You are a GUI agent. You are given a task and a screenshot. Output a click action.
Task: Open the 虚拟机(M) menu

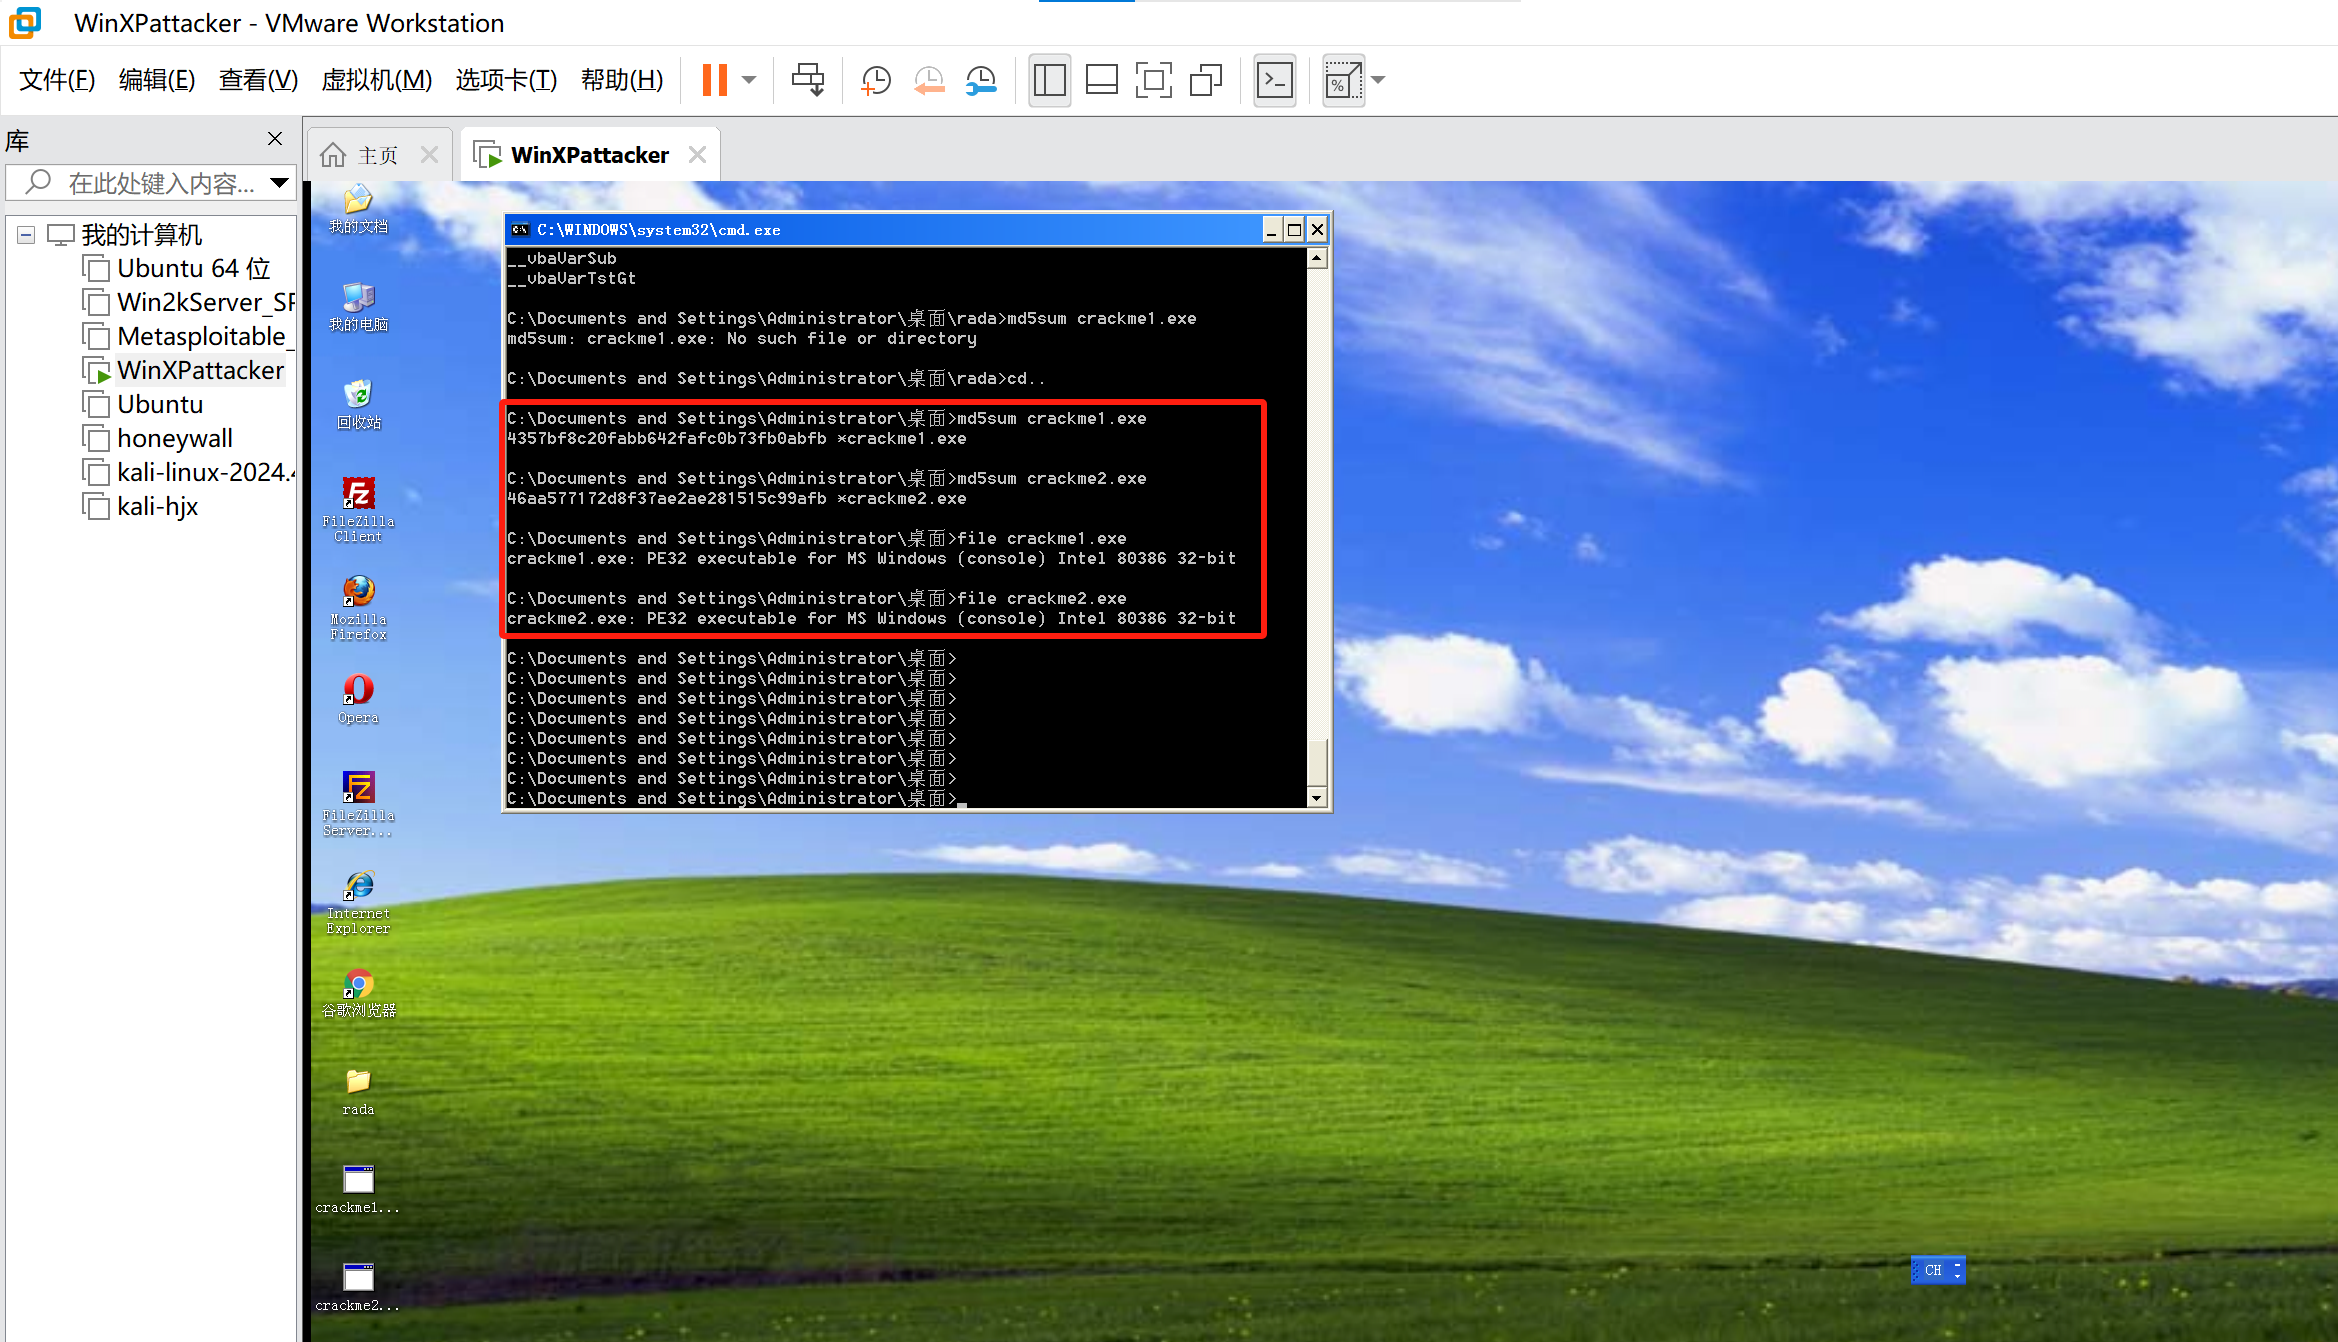[x=376, y=80]
